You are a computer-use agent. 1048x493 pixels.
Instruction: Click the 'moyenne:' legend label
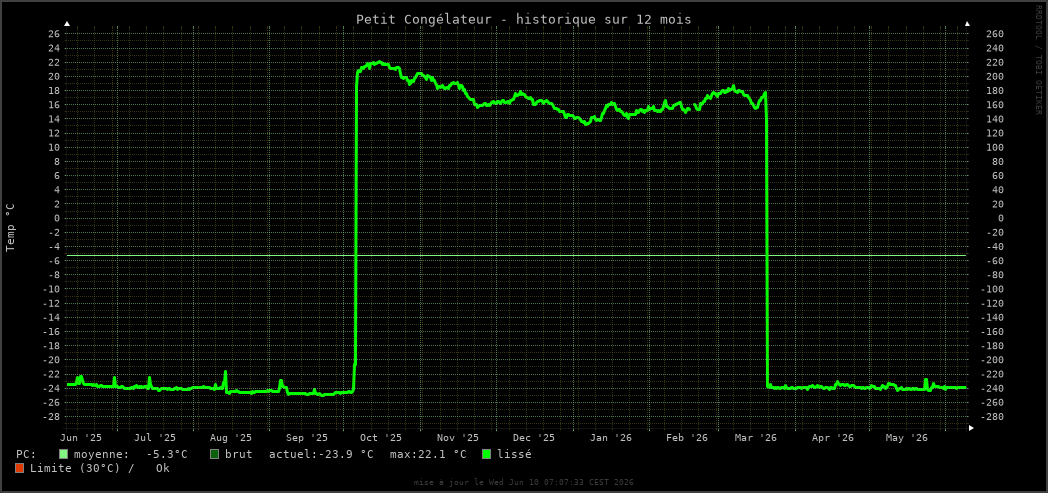(102, 454)
